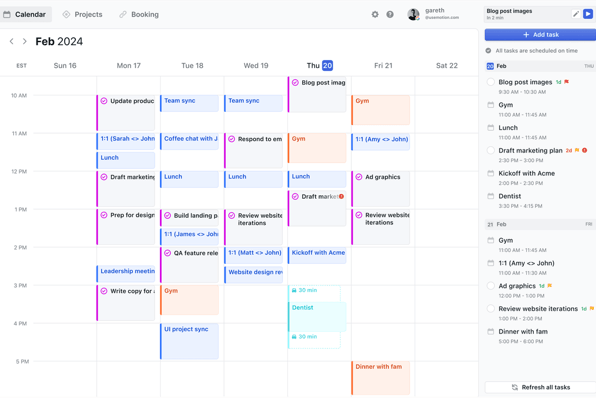The image size is (596, 398).
Task: Mark Blog post images complete in task list
Action: coord(491,82)
